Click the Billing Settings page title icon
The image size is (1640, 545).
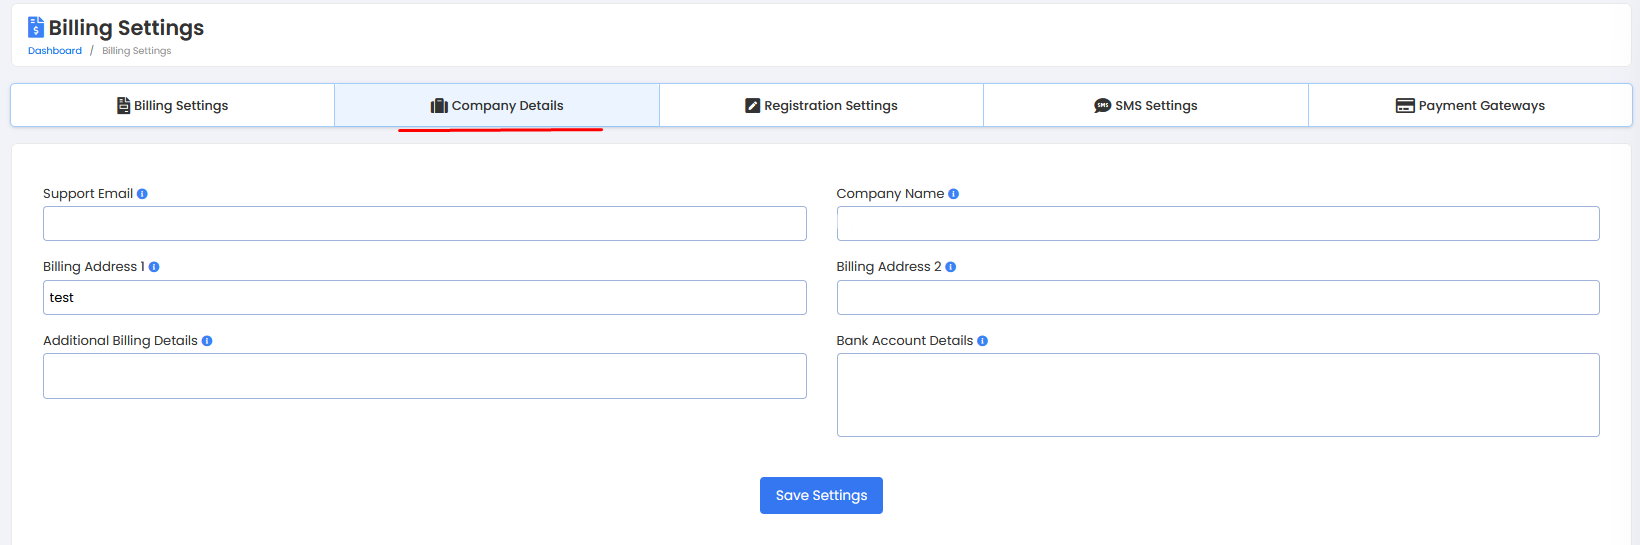[36, 27]
